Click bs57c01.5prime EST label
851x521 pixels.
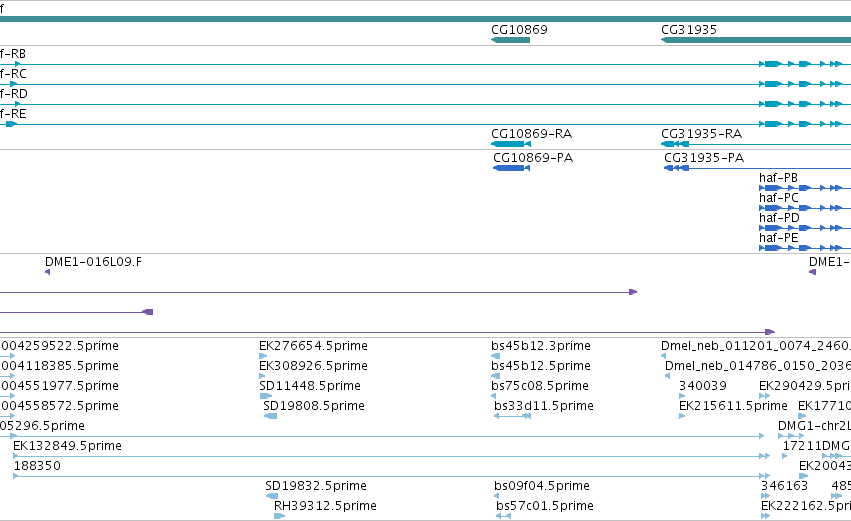(x=544, y=506)
